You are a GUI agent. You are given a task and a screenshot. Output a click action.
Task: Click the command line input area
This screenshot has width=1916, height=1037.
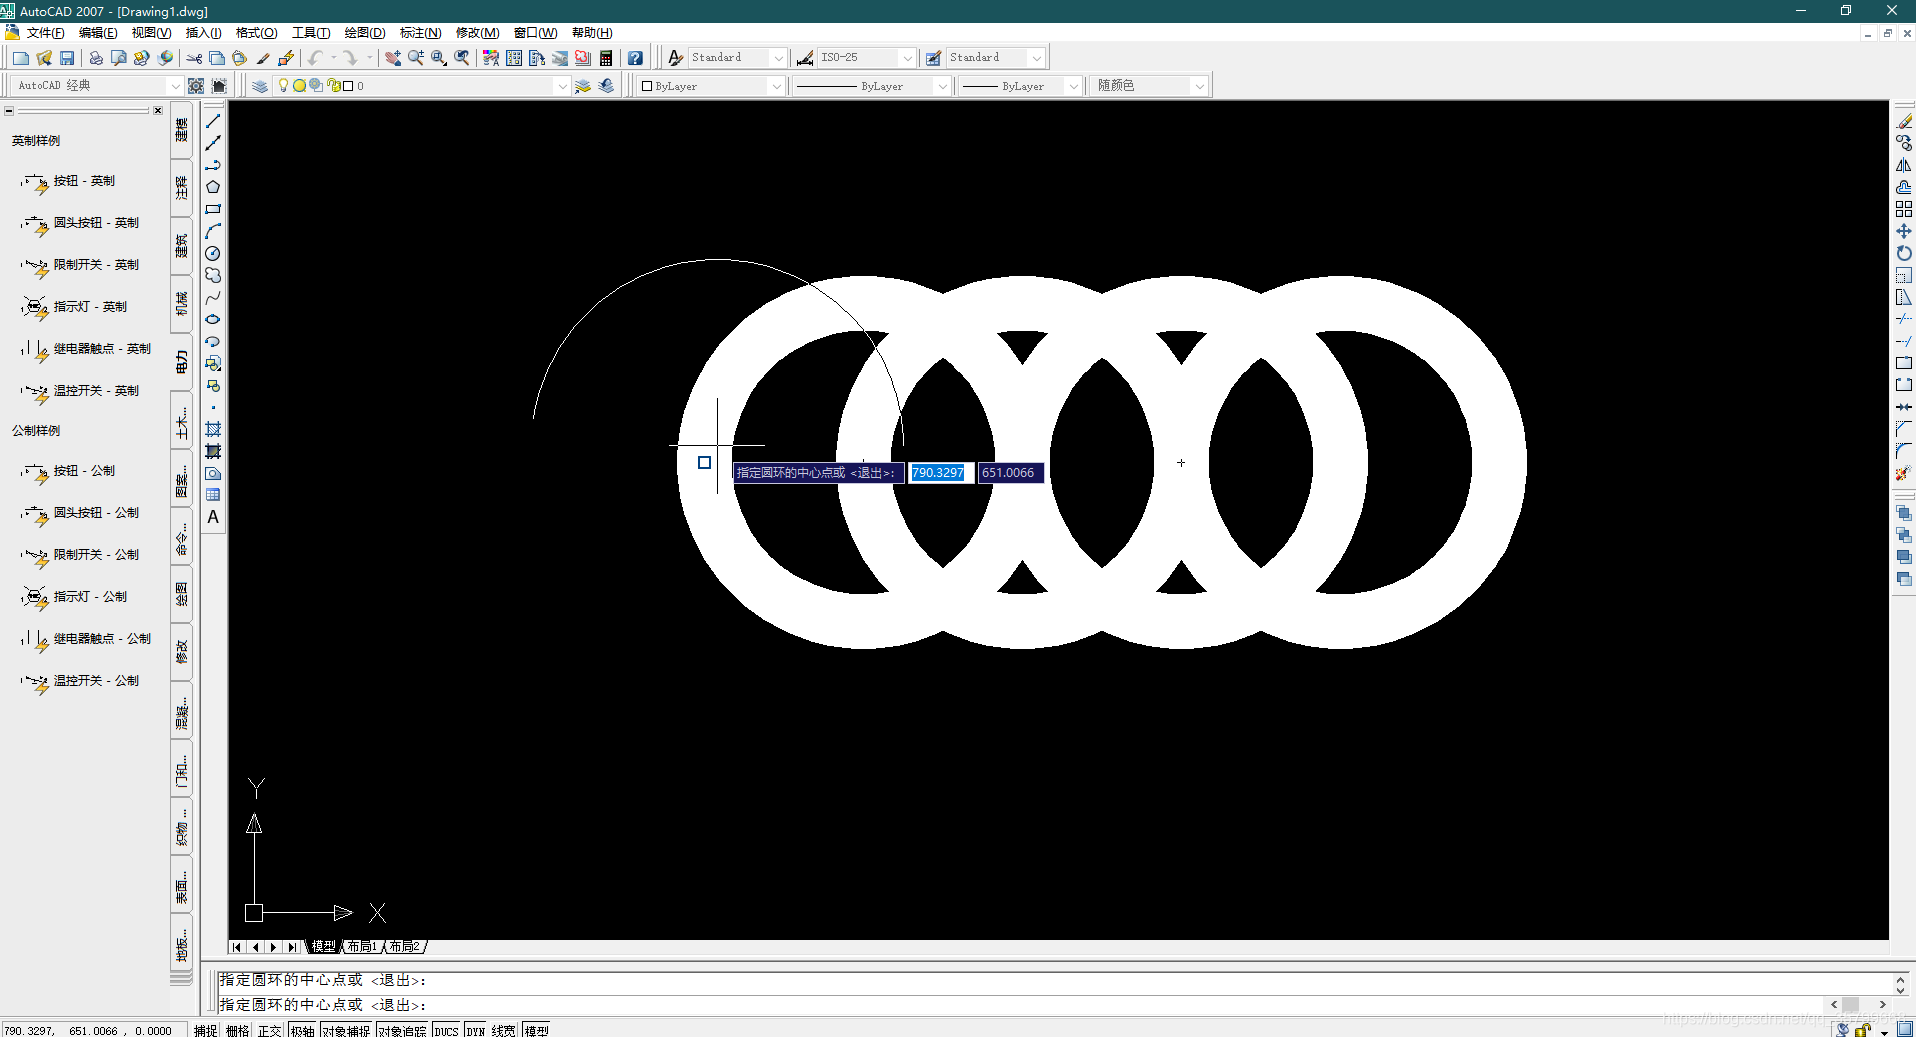click(x=1020, y=1005)
